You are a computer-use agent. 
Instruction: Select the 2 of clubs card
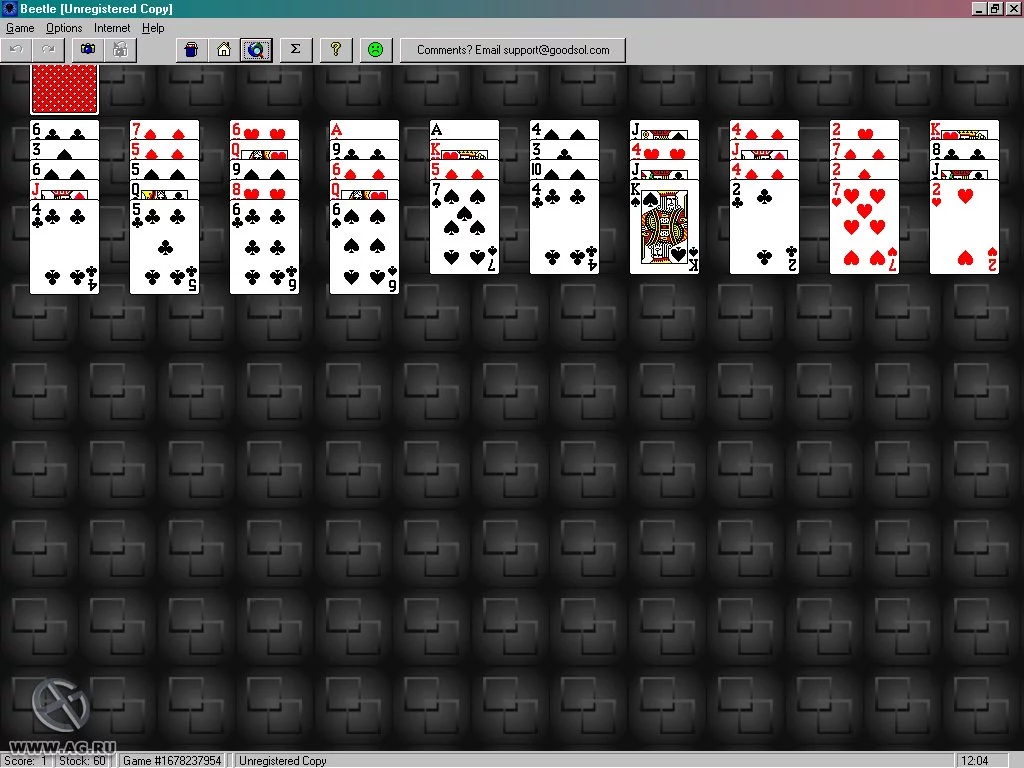[x=764, y=227]
